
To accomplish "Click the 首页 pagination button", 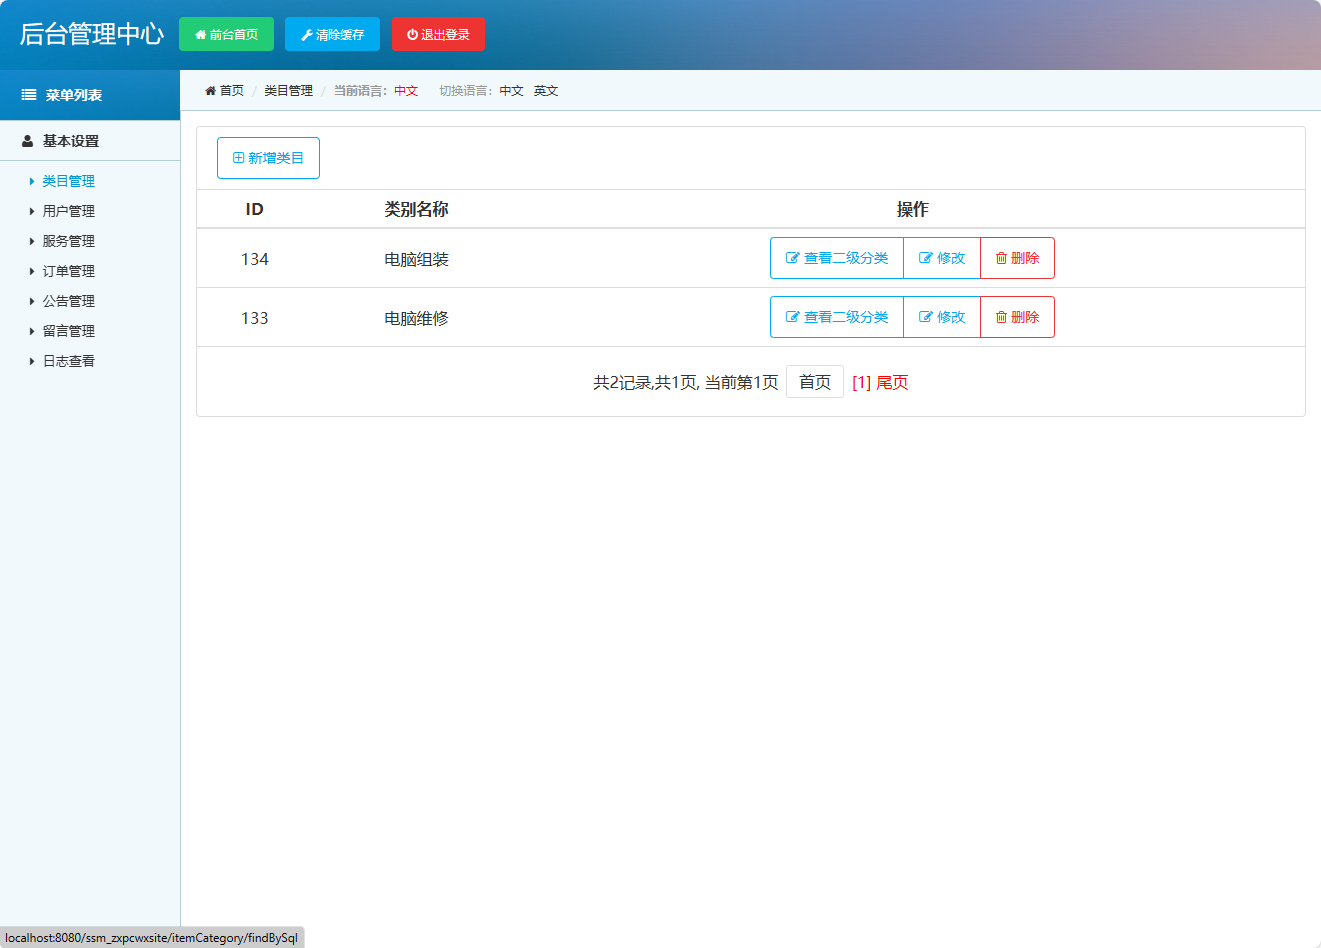I will [x=814, y=382].
